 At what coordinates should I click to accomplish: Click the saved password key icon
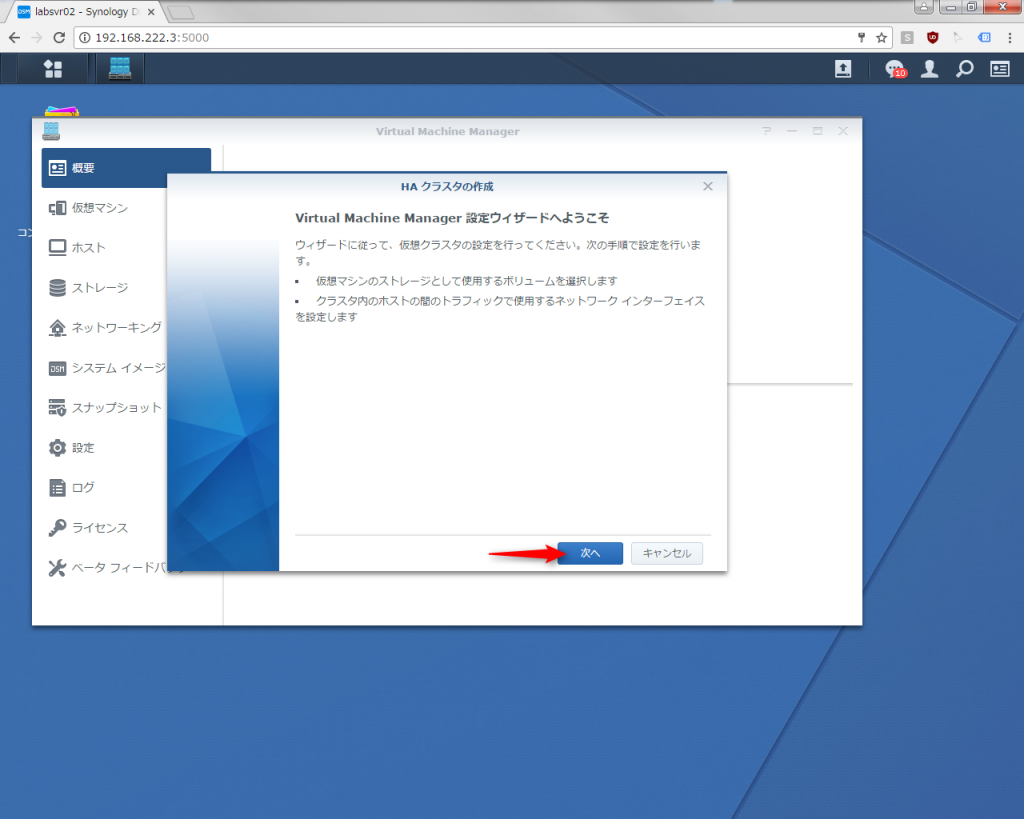point(861,38)
